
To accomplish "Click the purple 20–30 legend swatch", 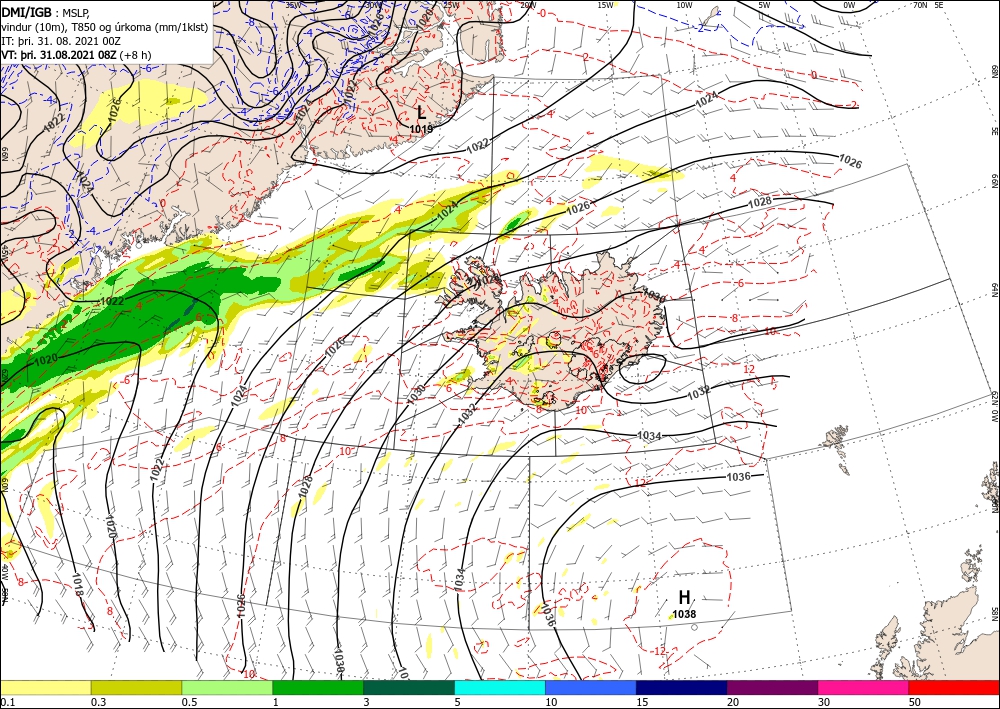I will pyautogui.click(x=772, y=687).
